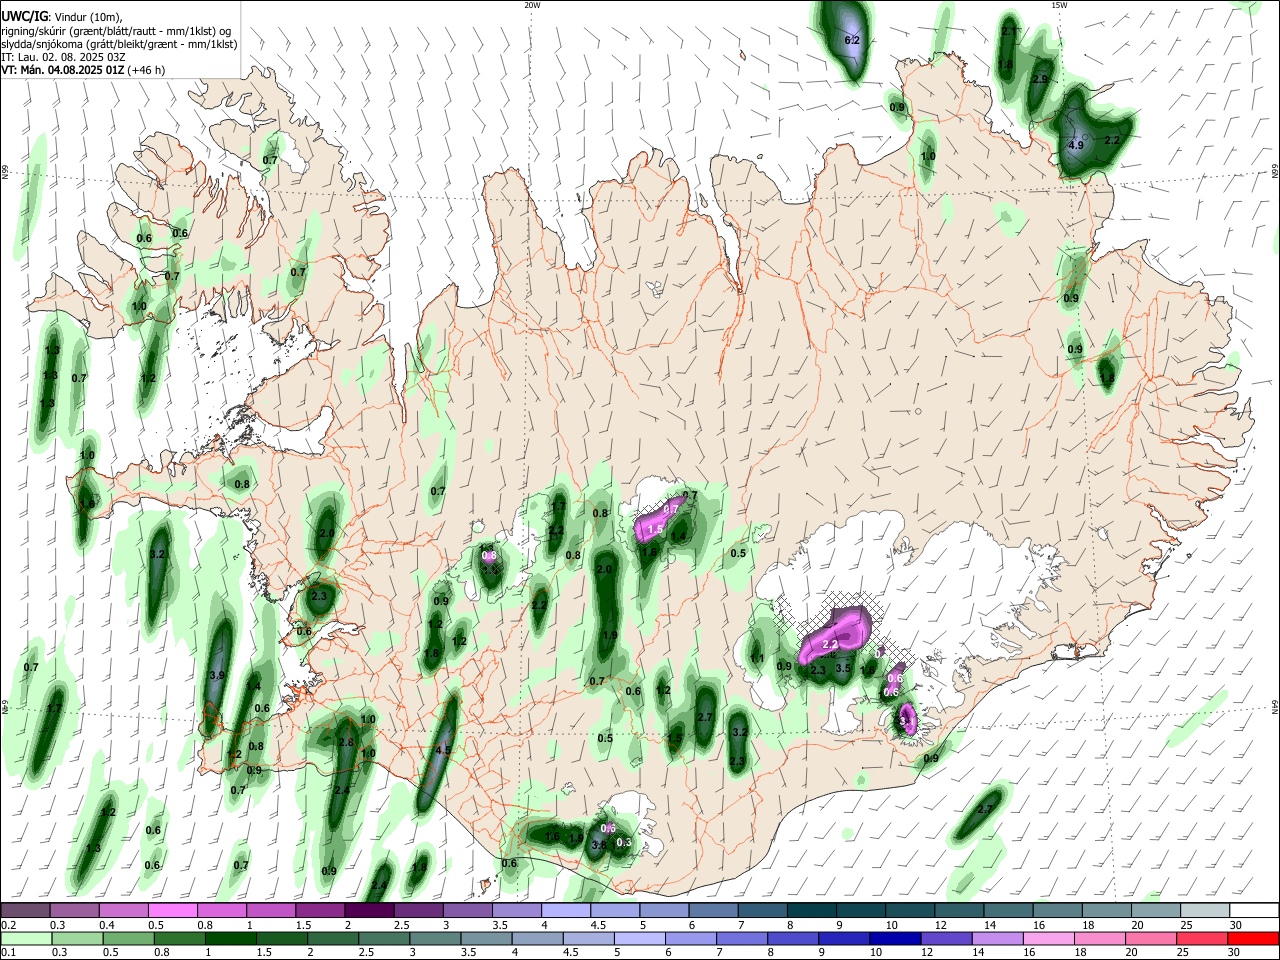Click the 2.9 precipitation value on the map
The height and width of the screenshot is (960, 1280).
point(1039,79)
